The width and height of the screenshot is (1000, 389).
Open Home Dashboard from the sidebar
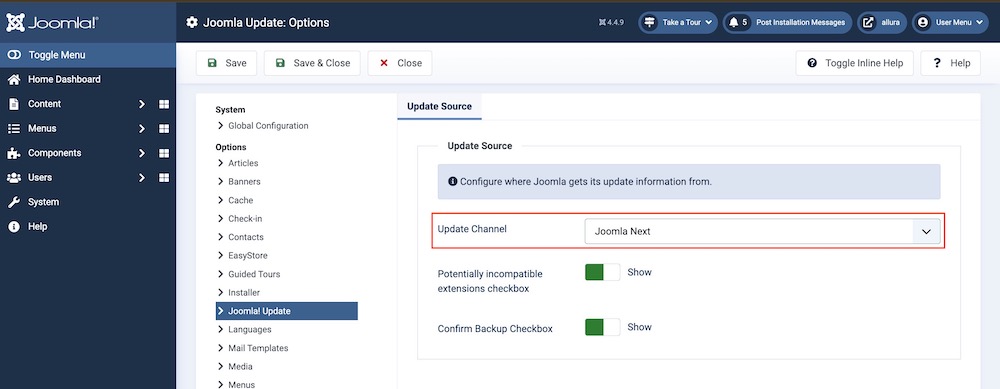[64, 79]
